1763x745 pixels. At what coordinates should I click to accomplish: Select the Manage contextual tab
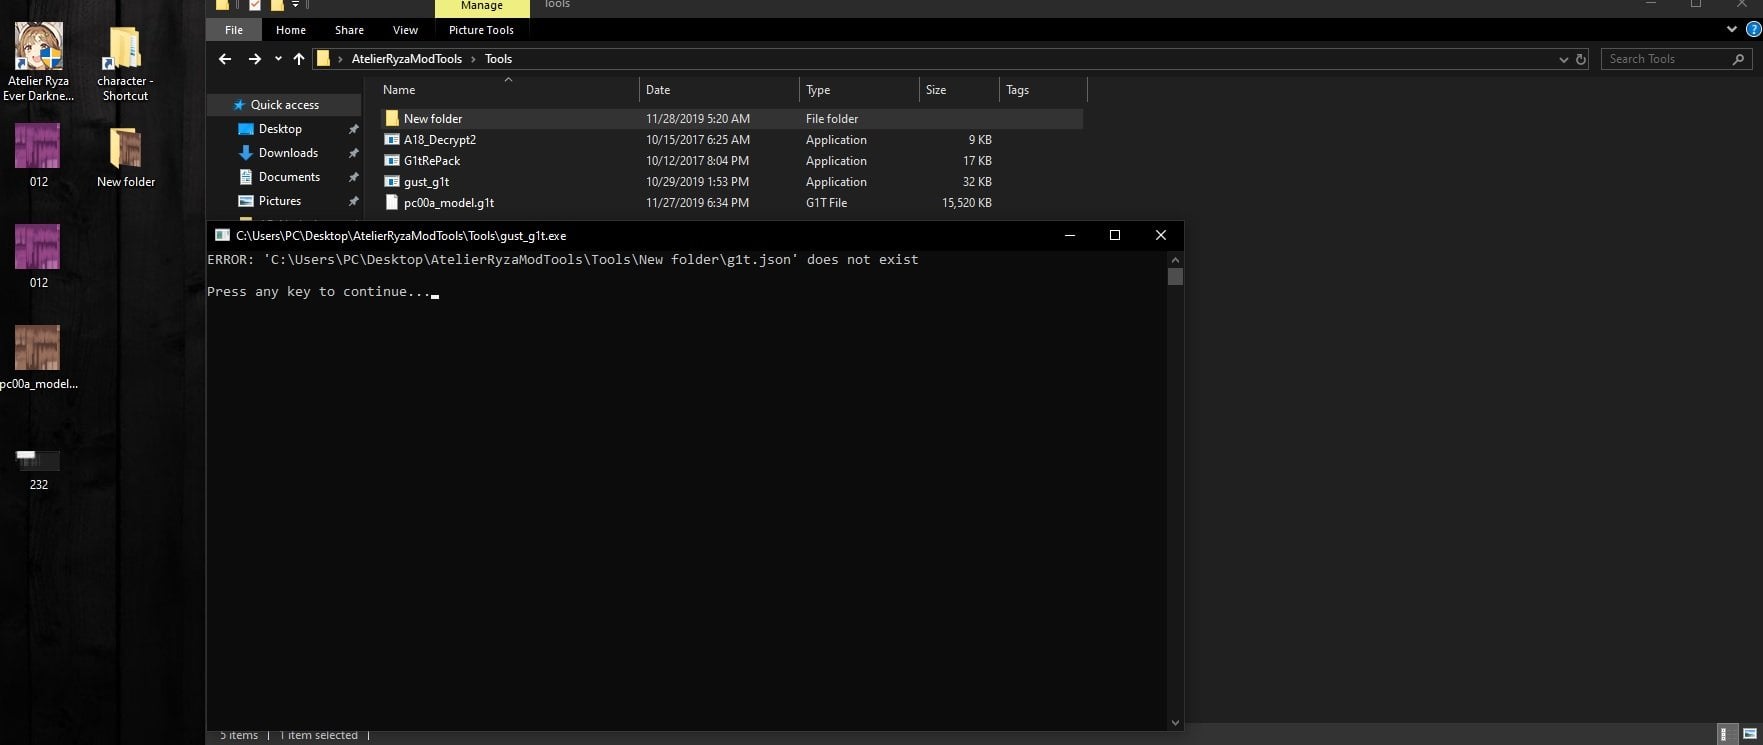pos(482,6)
